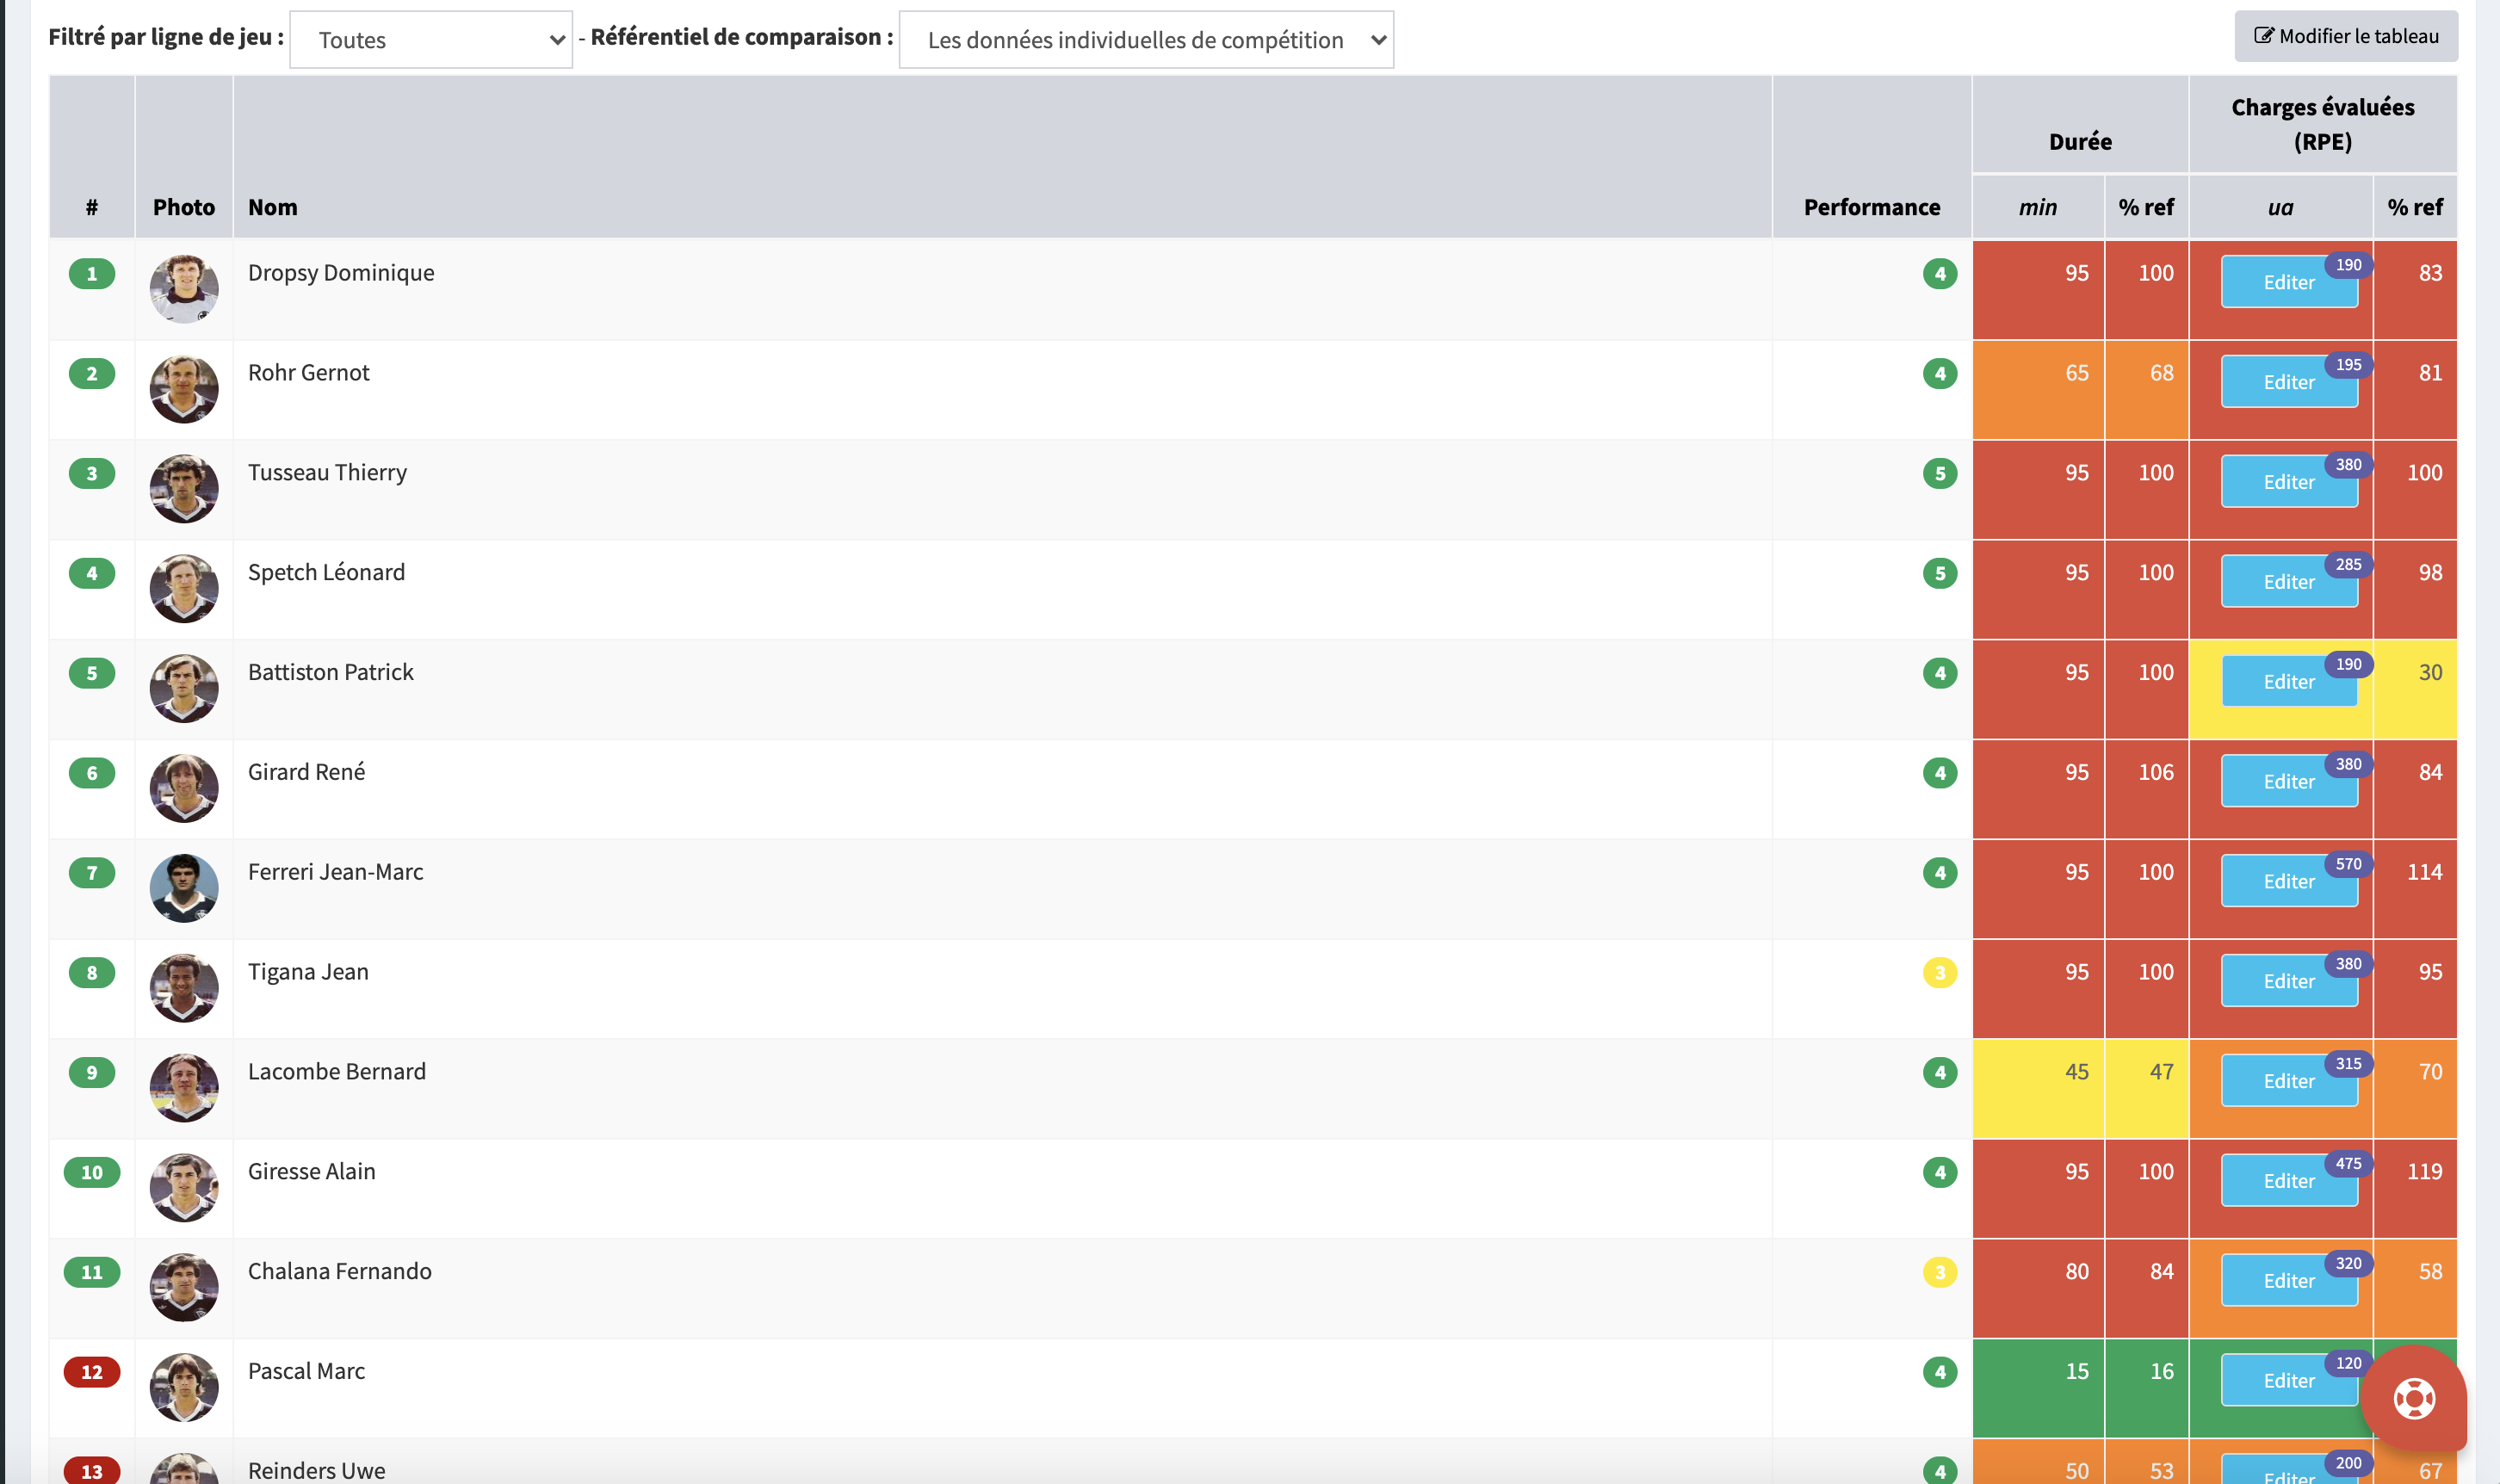The height and width of the screenshot is (1484, 2500).
Task: Click Editer for Dropsy Dominique
Action: (x=2289, y=282)
